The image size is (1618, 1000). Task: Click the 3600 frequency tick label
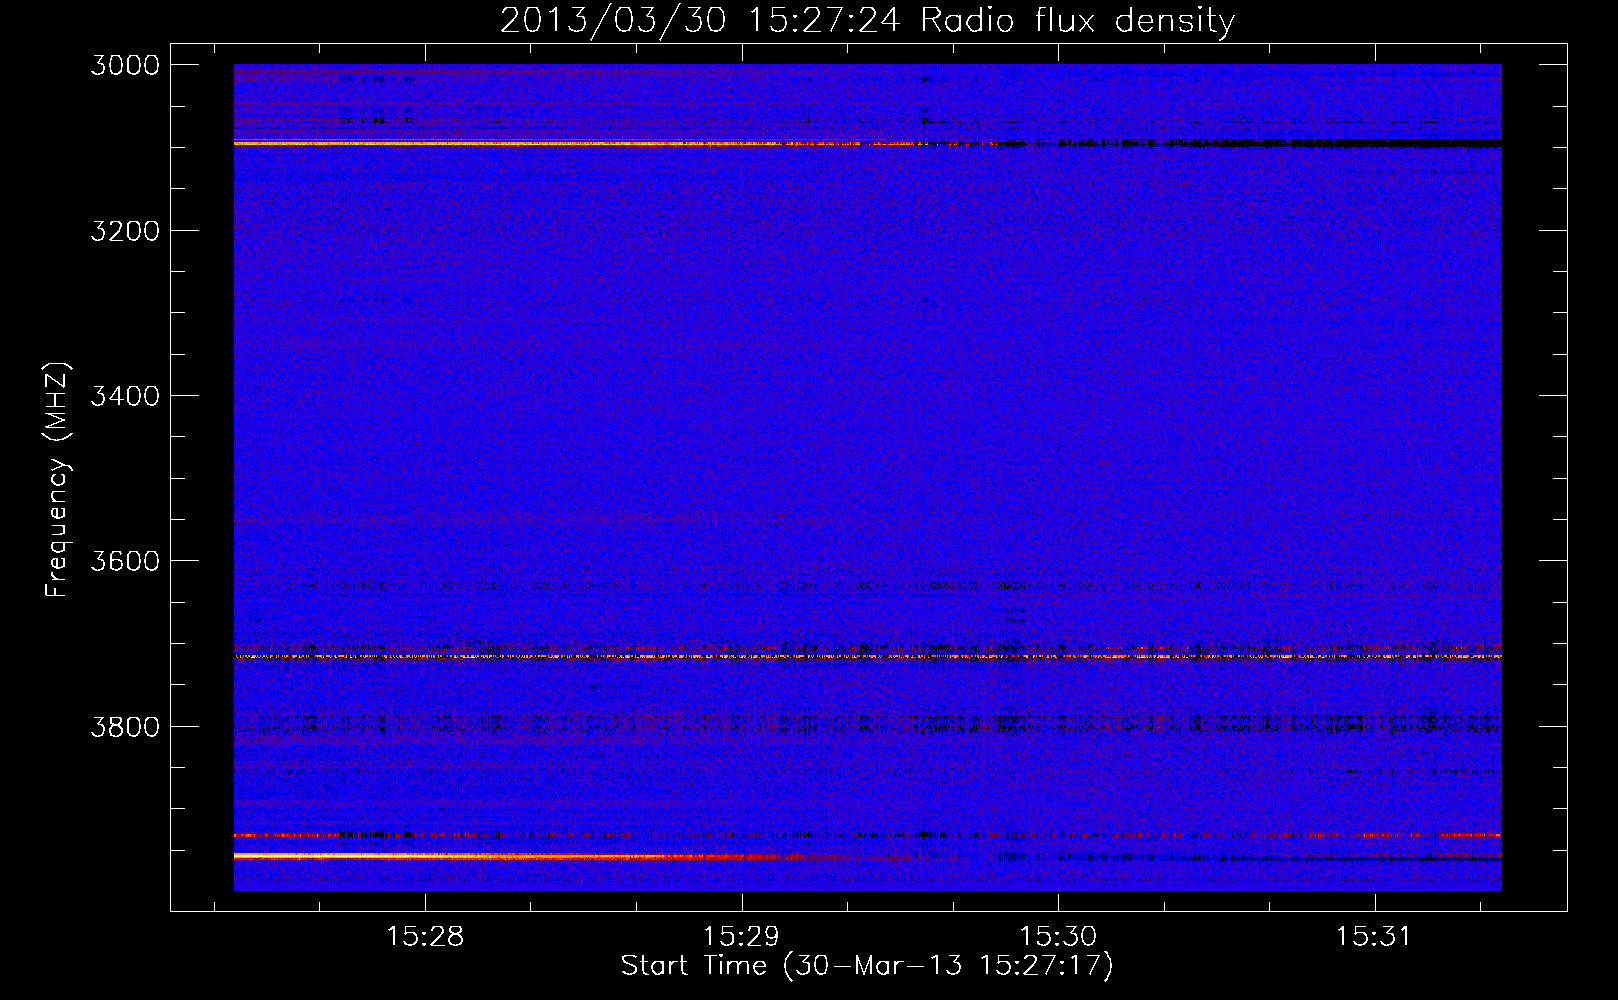(x=125, y=561)
